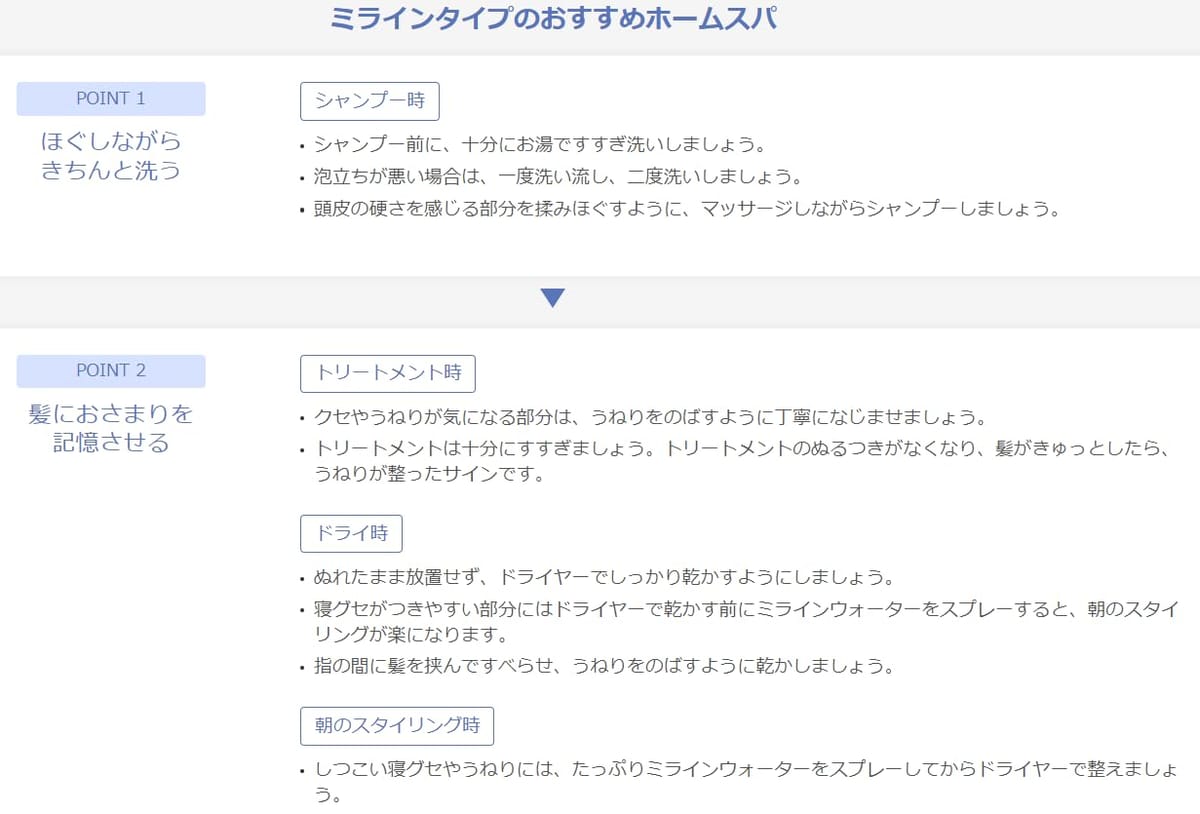Click the シャンプー前に rinse instruction line
Viewport: 1200px width, 814px height.
point(540,144)
